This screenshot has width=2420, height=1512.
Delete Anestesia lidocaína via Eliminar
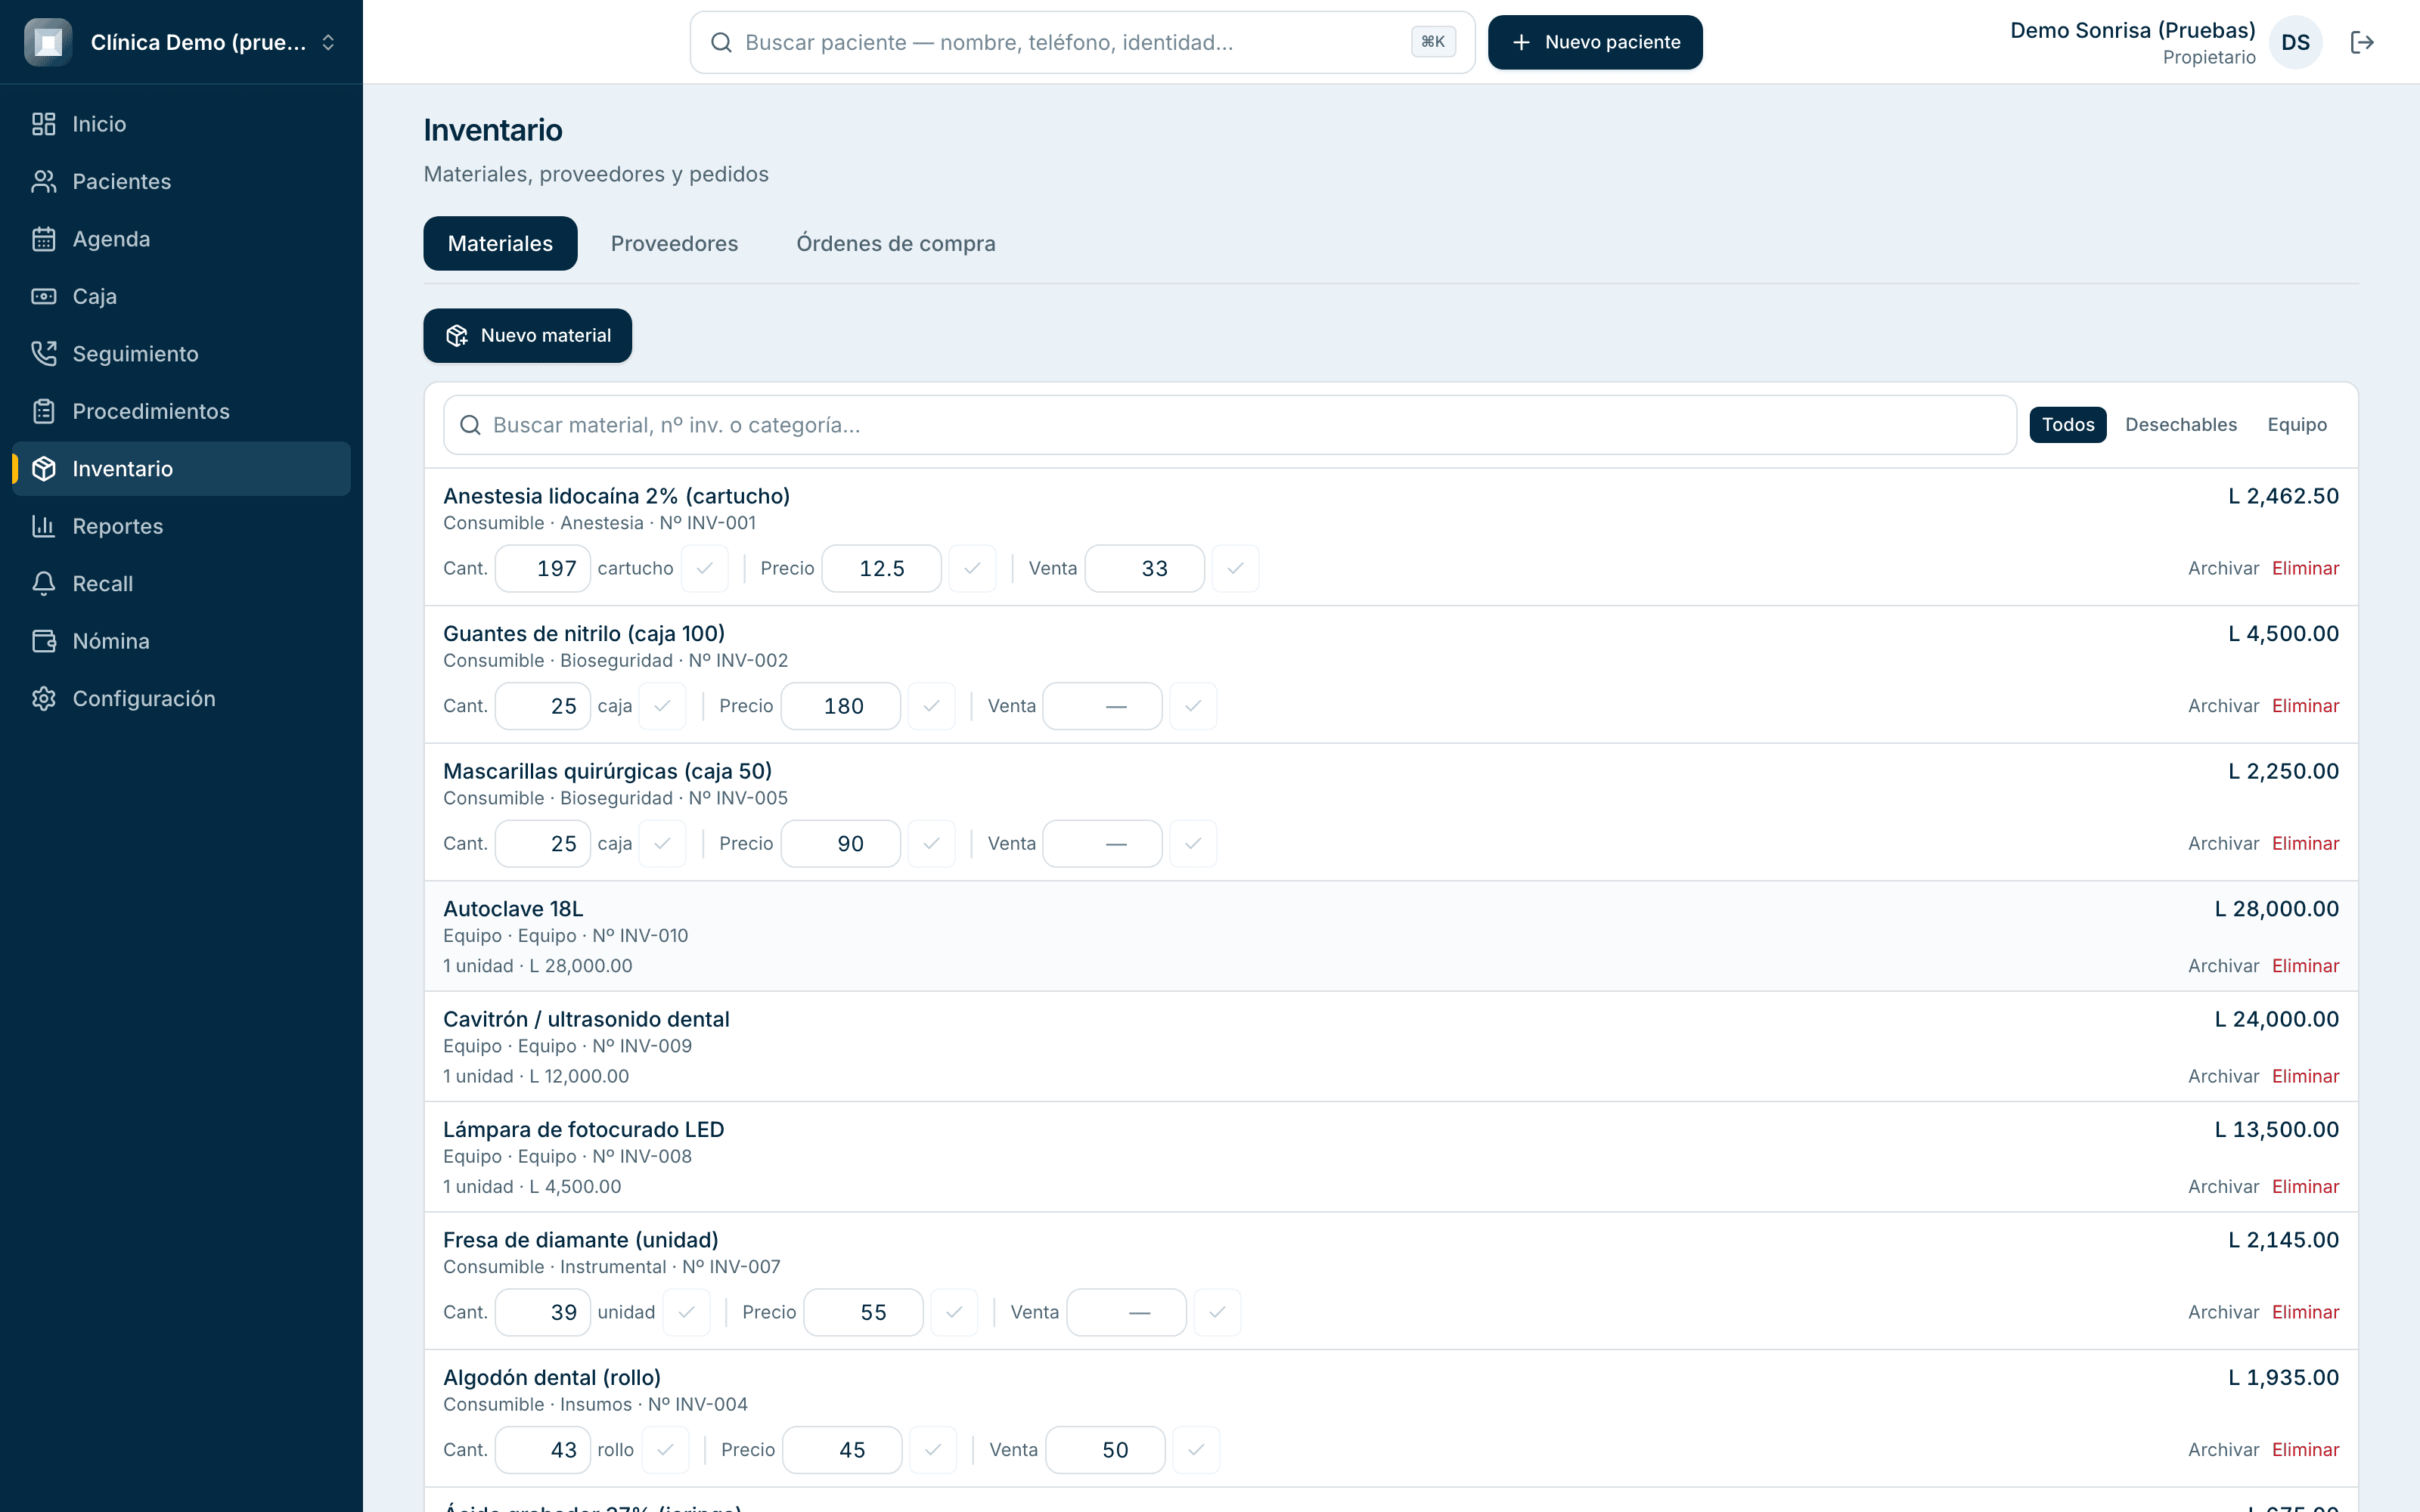point(2305,568)
